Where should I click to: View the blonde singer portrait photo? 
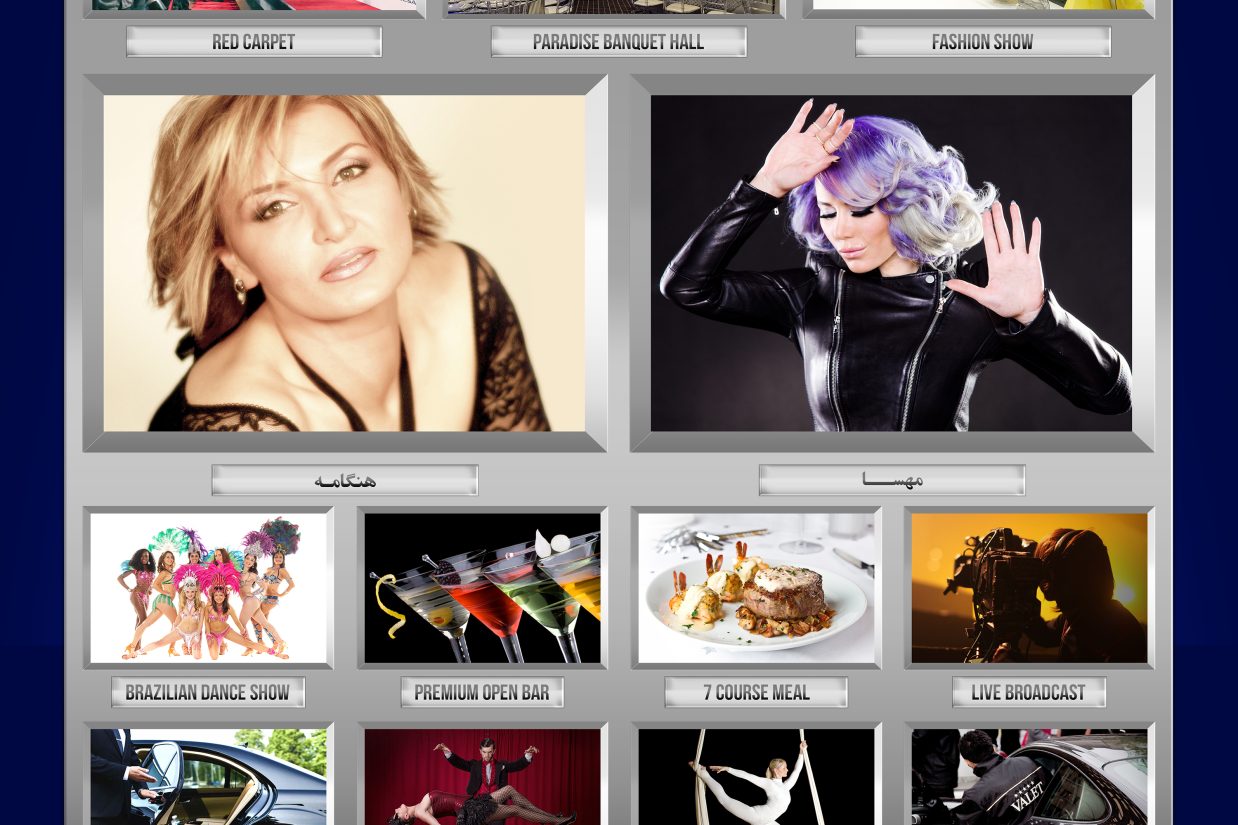[x=344, y=263]
